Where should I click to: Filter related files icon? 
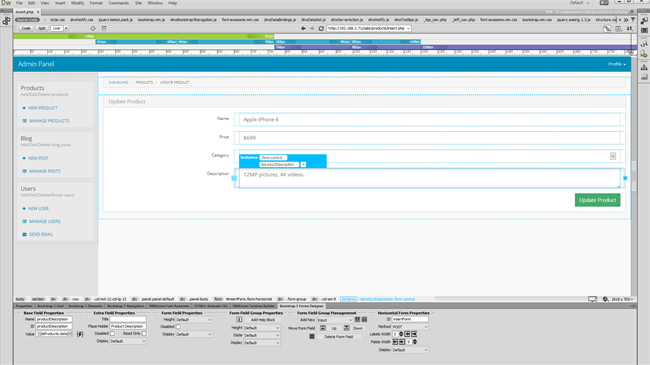(x=633, y=19)
